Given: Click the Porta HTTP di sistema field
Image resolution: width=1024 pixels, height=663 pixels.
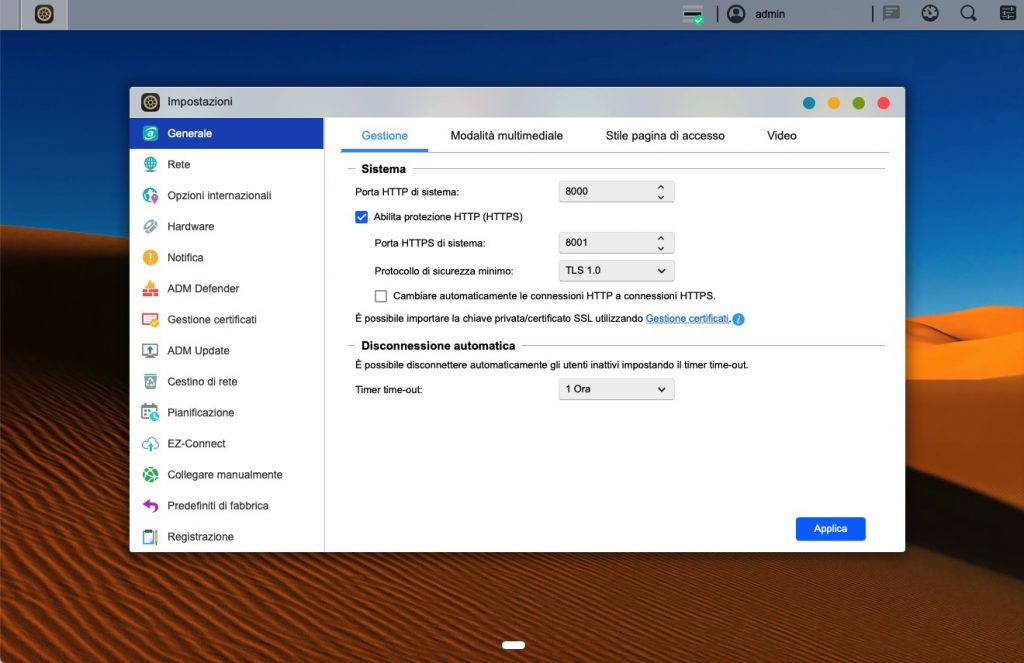Looking at the screenshot, I should 605,191.
